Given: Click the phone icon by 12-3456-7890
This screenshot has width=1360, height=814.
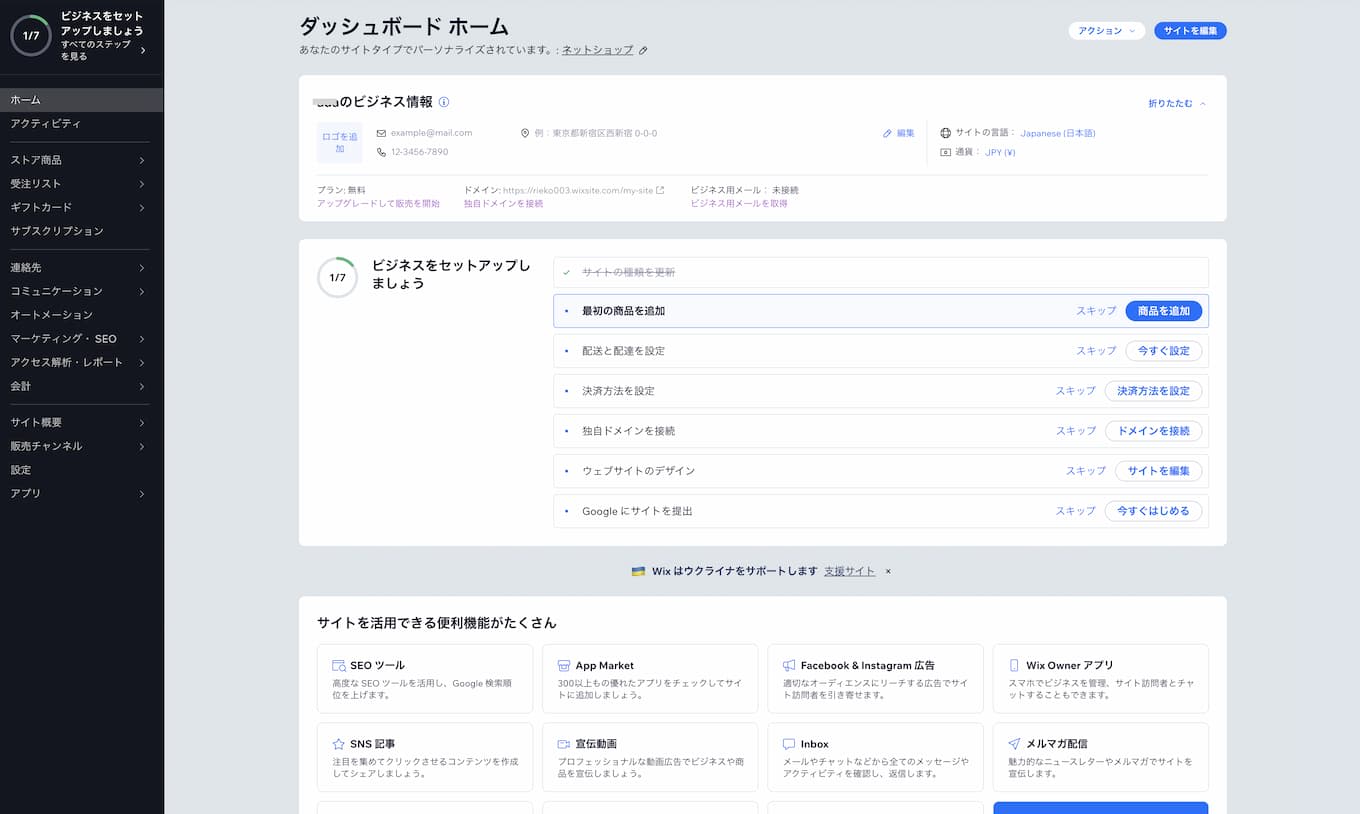Looking at the screenshot, I should point(381,152).
